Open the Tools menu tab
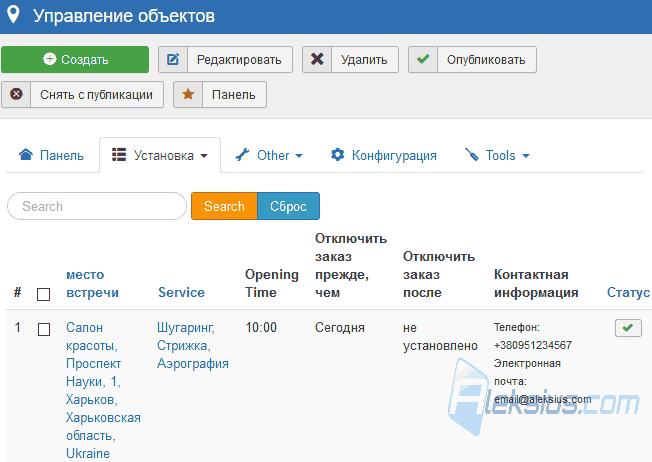 [497, 155]
